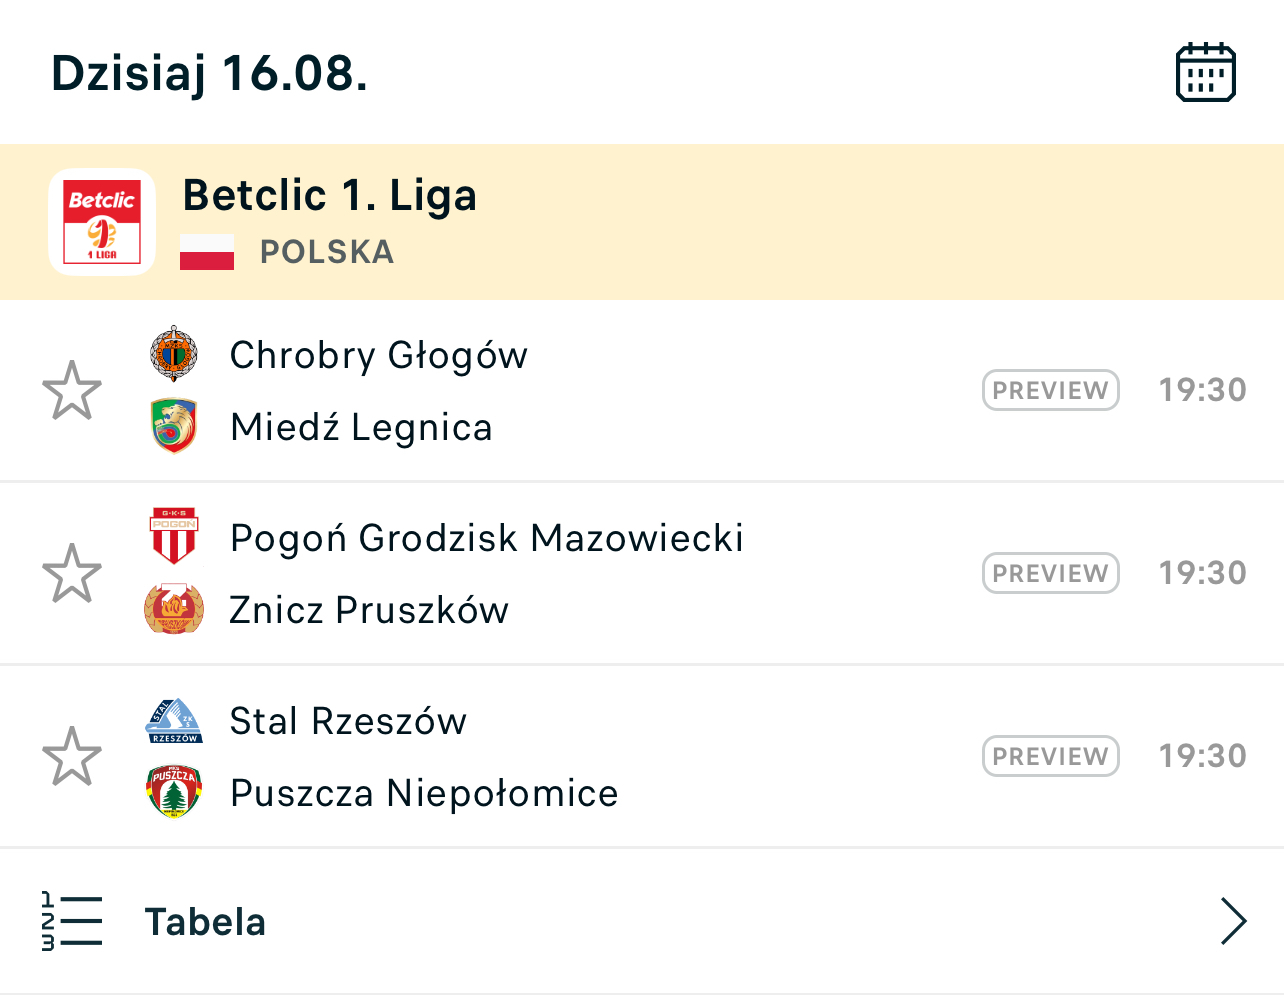Screen dimensions: 1284x995
Task: Expand Tabela with the right chevron
Action: [1233, 921]
